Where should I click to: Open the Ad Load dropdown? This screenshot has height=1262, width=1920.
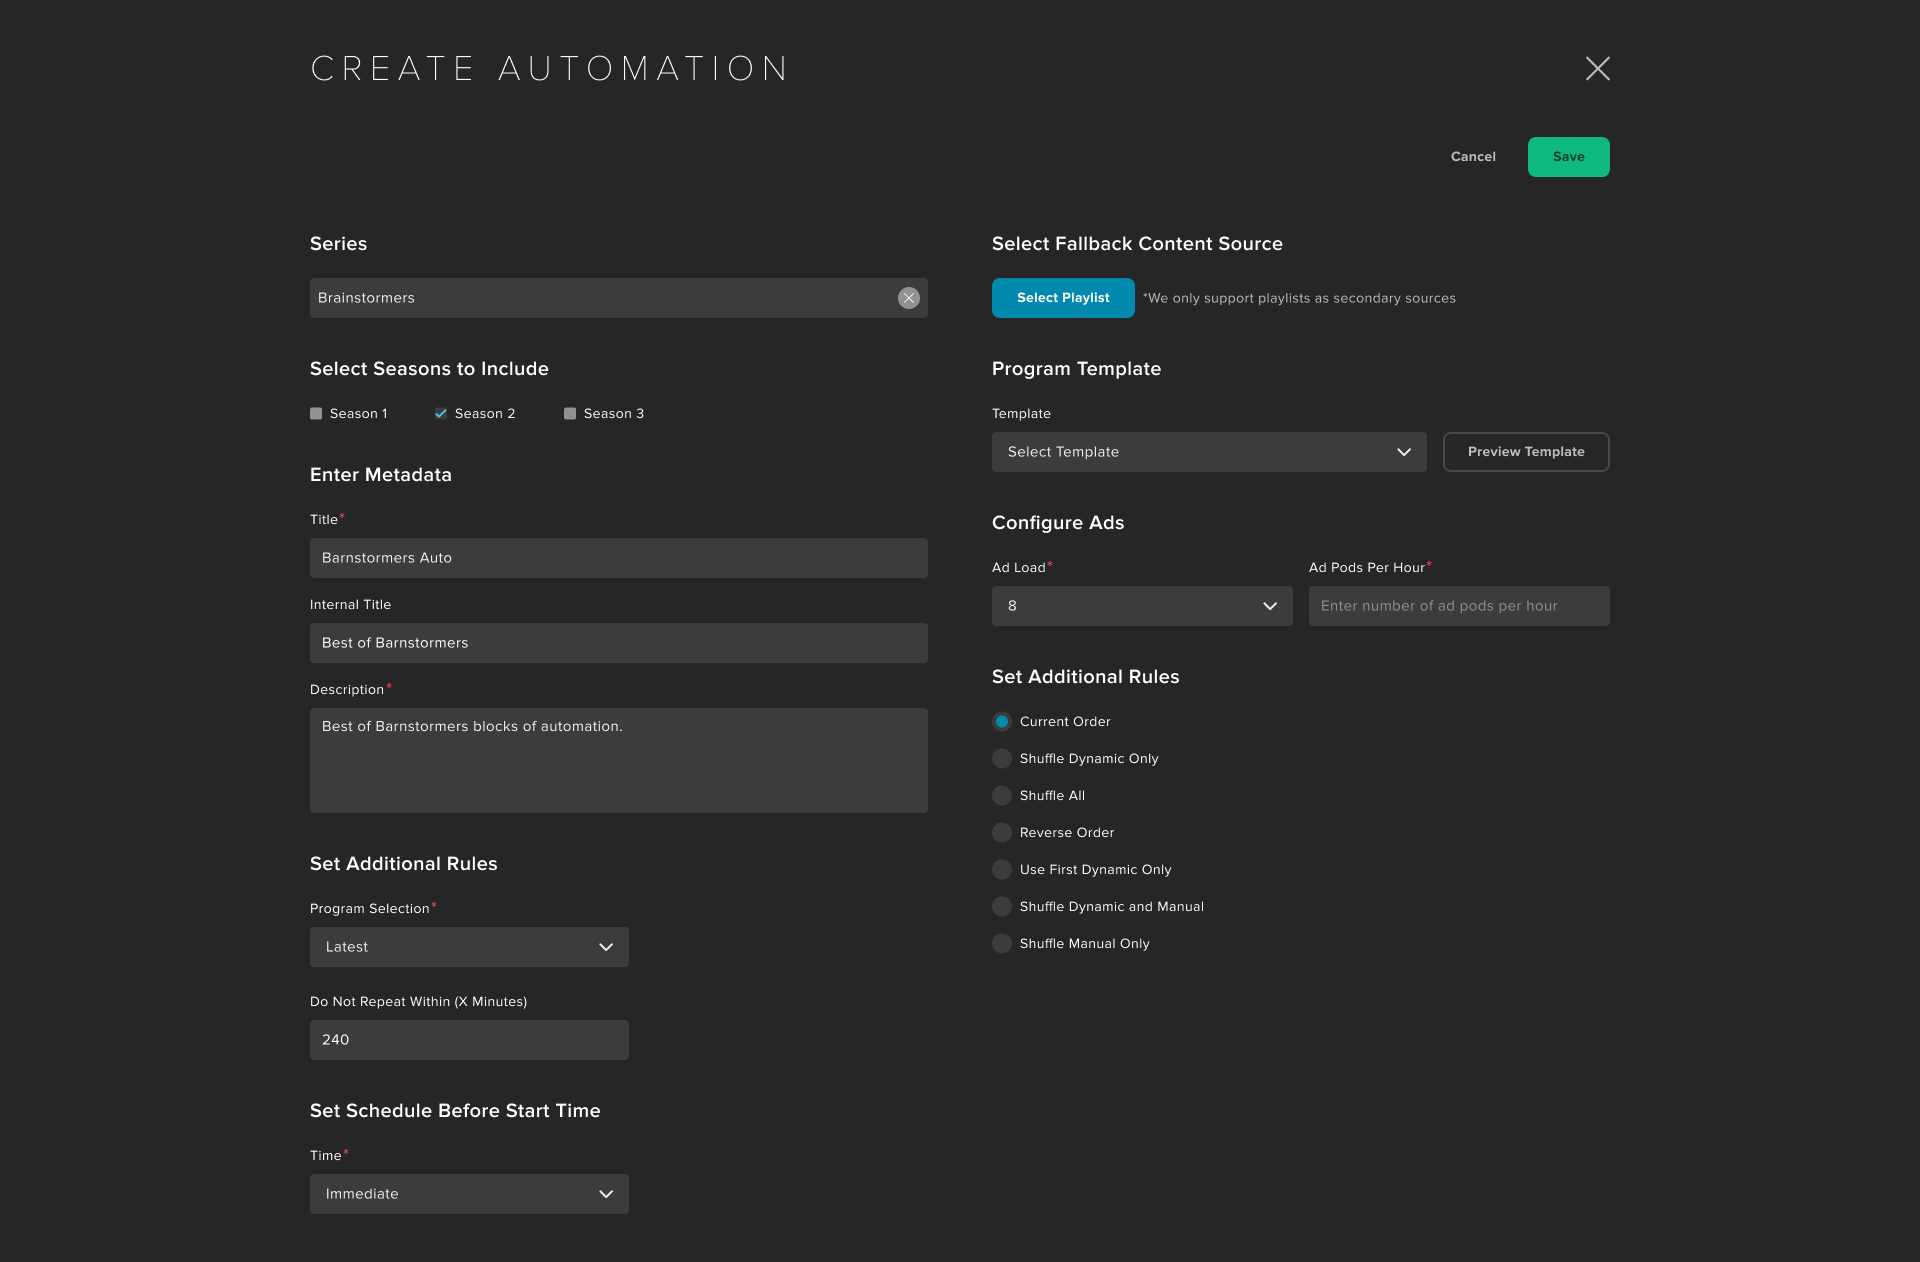pyautogui.click(x=1142, y=606)
